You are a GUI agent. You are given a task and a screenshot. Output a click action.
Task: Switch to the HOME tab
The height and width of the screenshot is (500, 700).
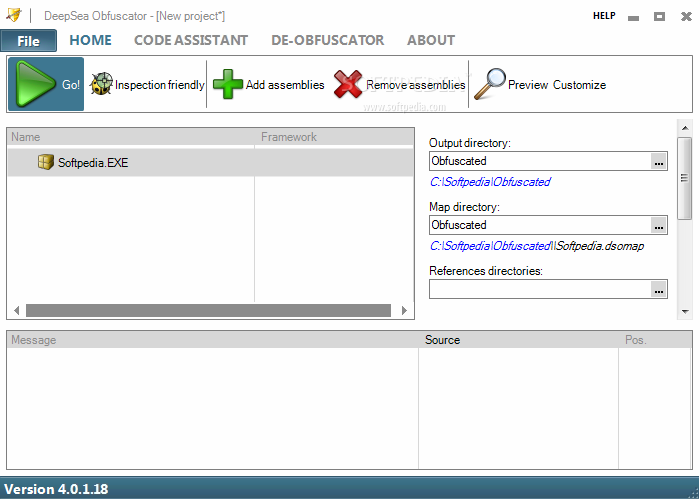click(91, 40)
